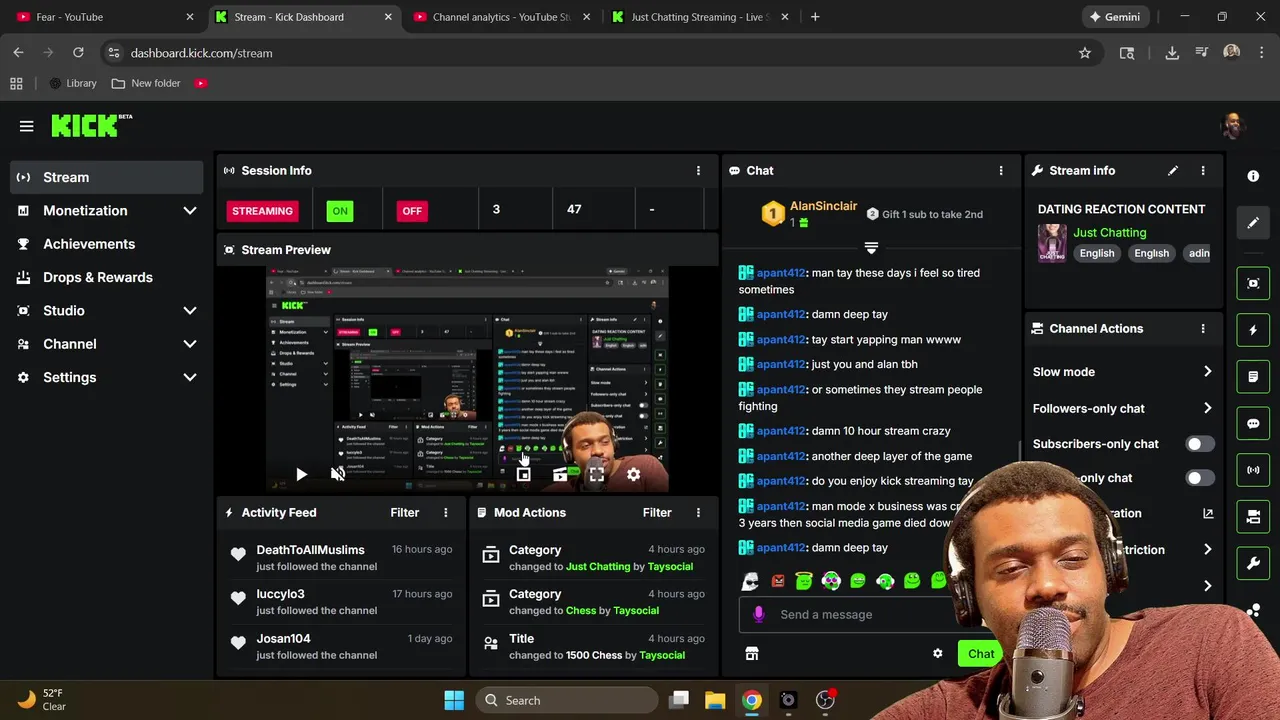This screenshot has height=720, width=1280.
Task: Open AlanSinclair profile in chat leaderboard
Action: (823, 206)
